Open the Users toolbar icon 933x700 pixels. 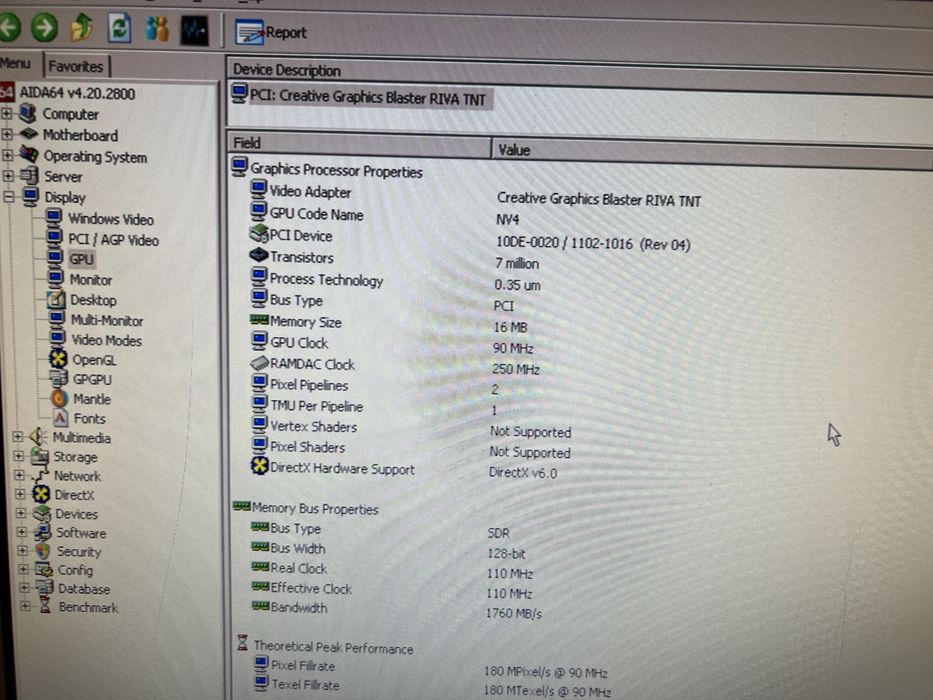[x=157, y=29]
